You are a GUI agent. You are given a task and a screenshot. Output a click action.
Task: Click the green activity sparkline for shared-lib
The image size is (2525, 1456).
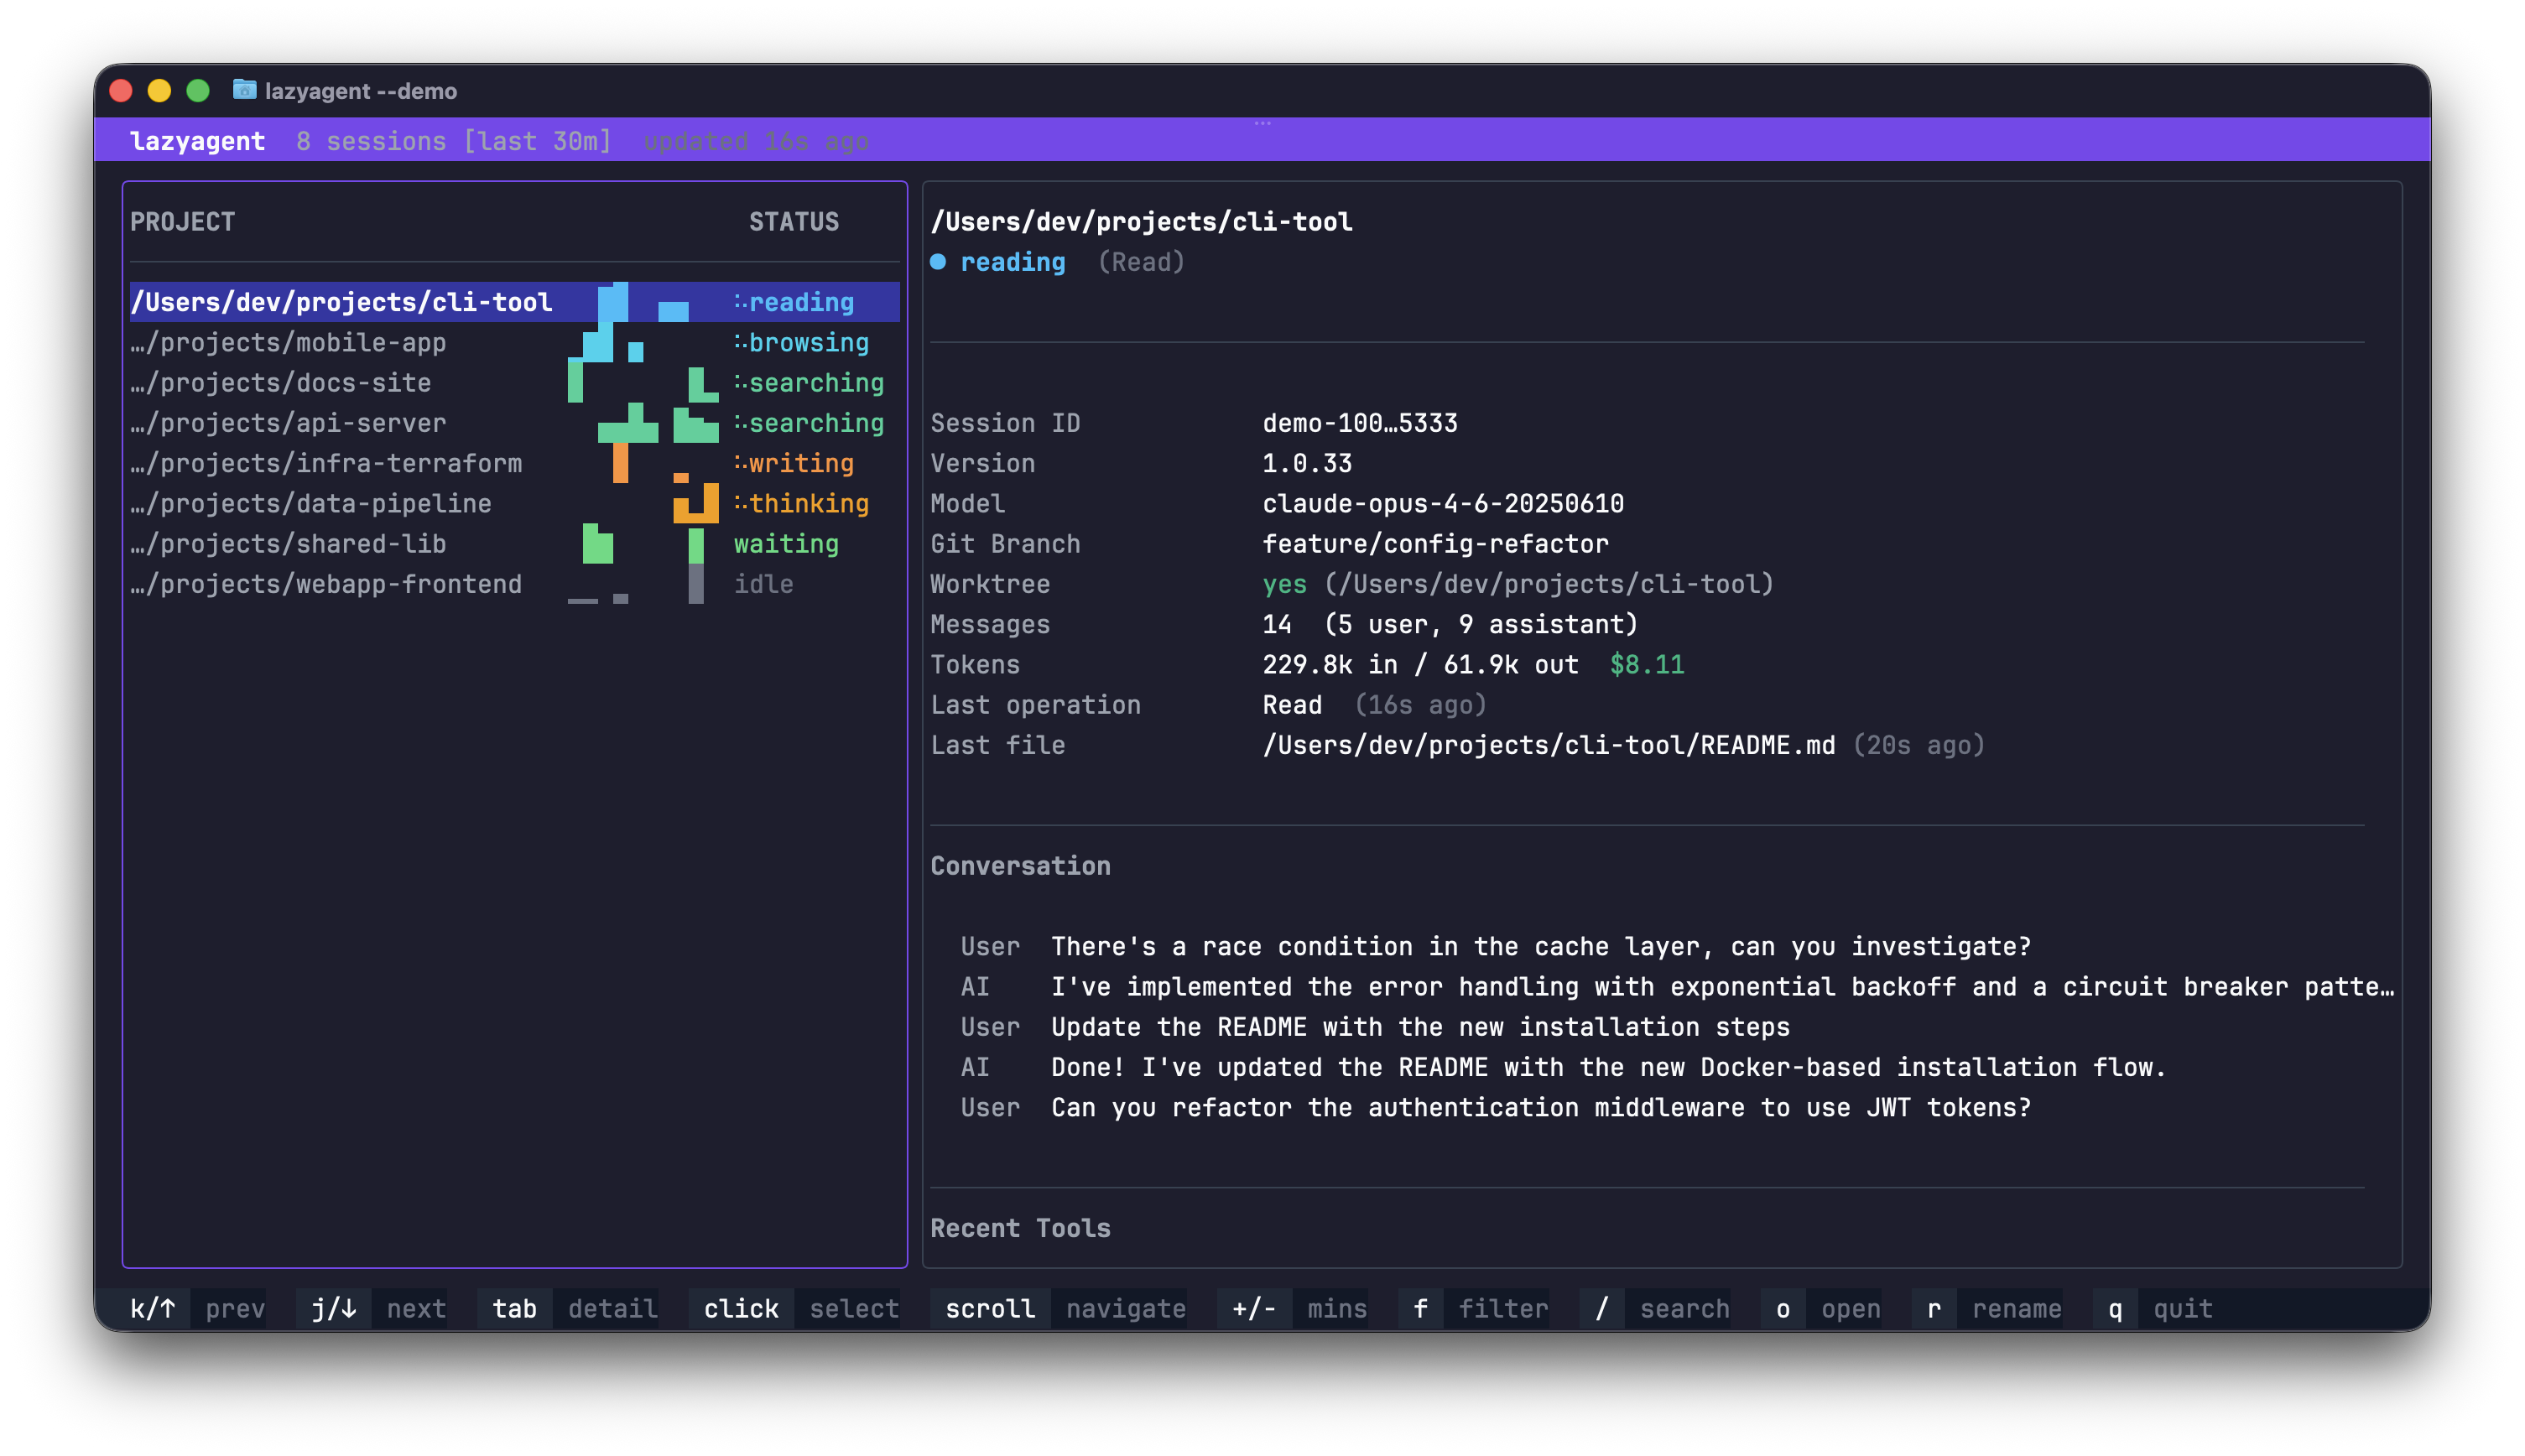(600, 543)
